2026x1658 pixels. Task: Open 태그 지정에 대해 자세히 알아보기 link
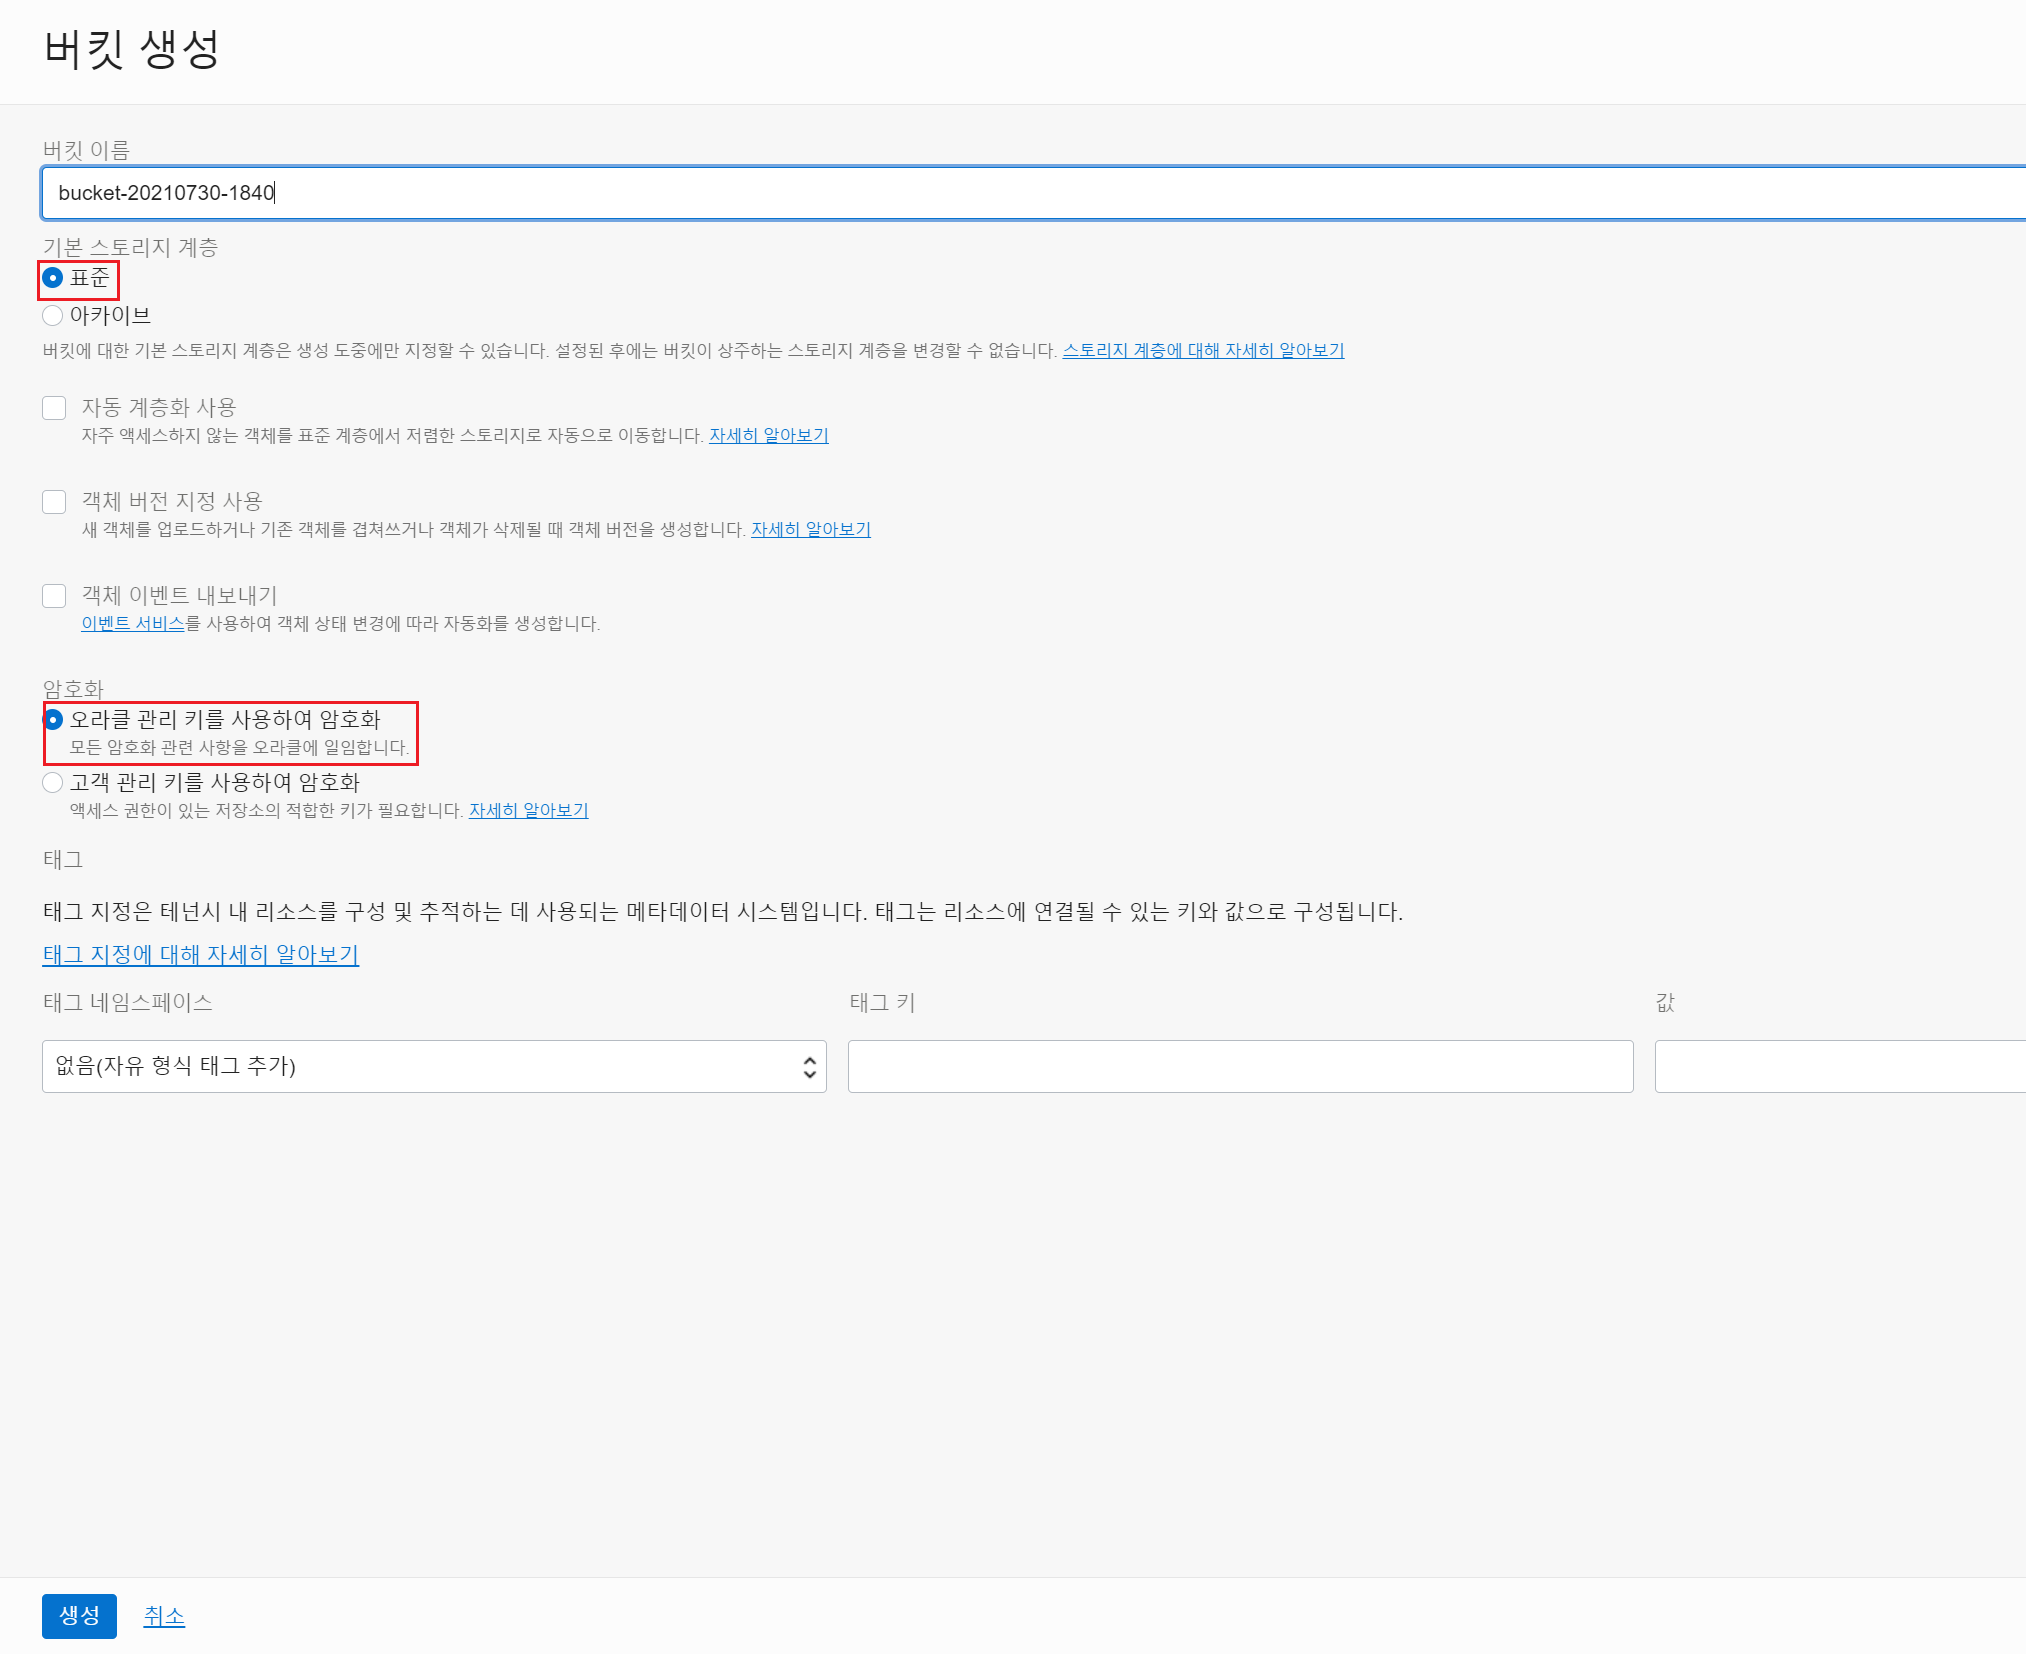[x=200, y=955]
